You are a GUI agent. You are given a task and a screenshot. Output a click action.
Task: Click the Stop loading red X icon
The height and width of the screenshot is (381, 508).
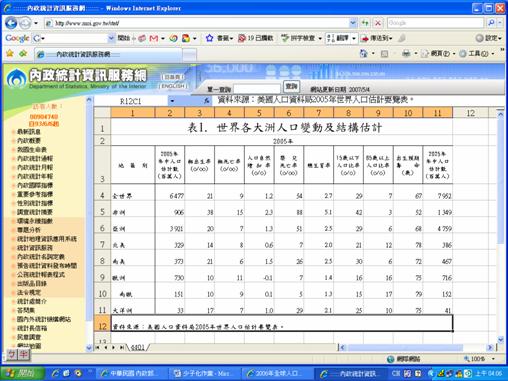[x=378, y=23]
